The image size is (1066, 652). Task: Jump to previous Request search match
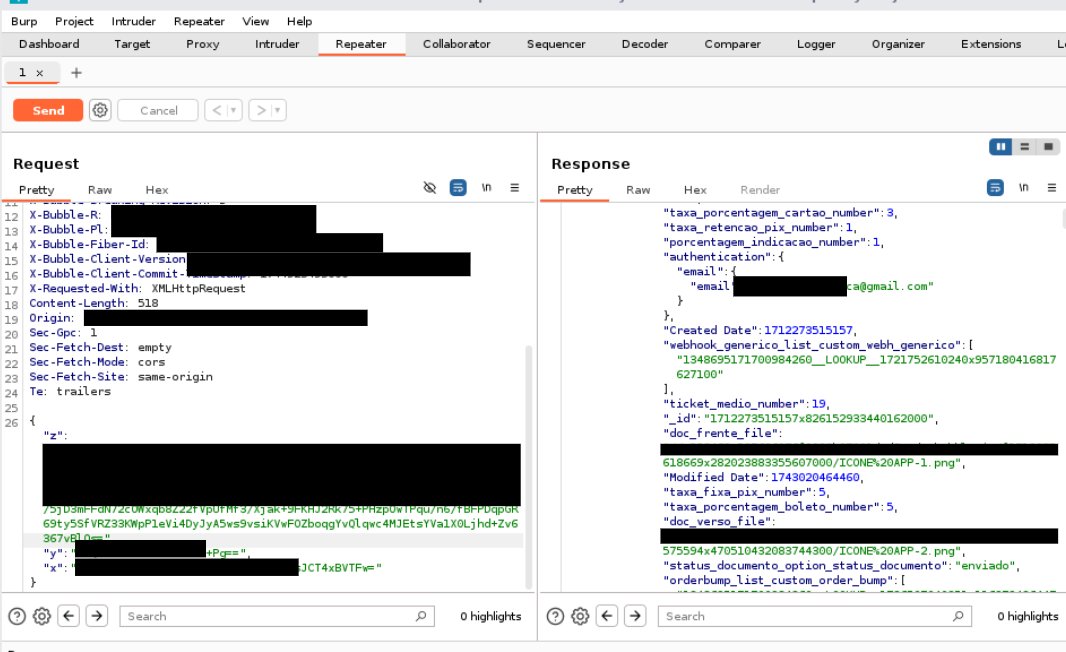pyautogui.click(x=69, y=616)
